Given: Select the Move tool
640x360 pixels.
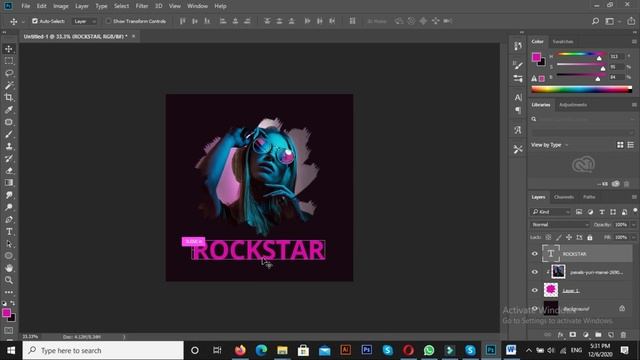Looking at the screenshot, I should point(9,49).
